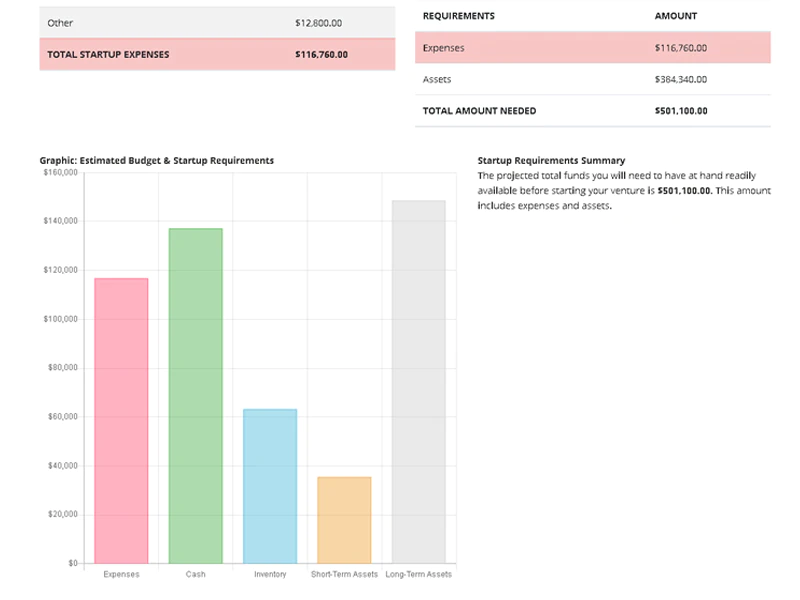Click the REQUIREMENTS column header
800x600 pixels.
459,16
